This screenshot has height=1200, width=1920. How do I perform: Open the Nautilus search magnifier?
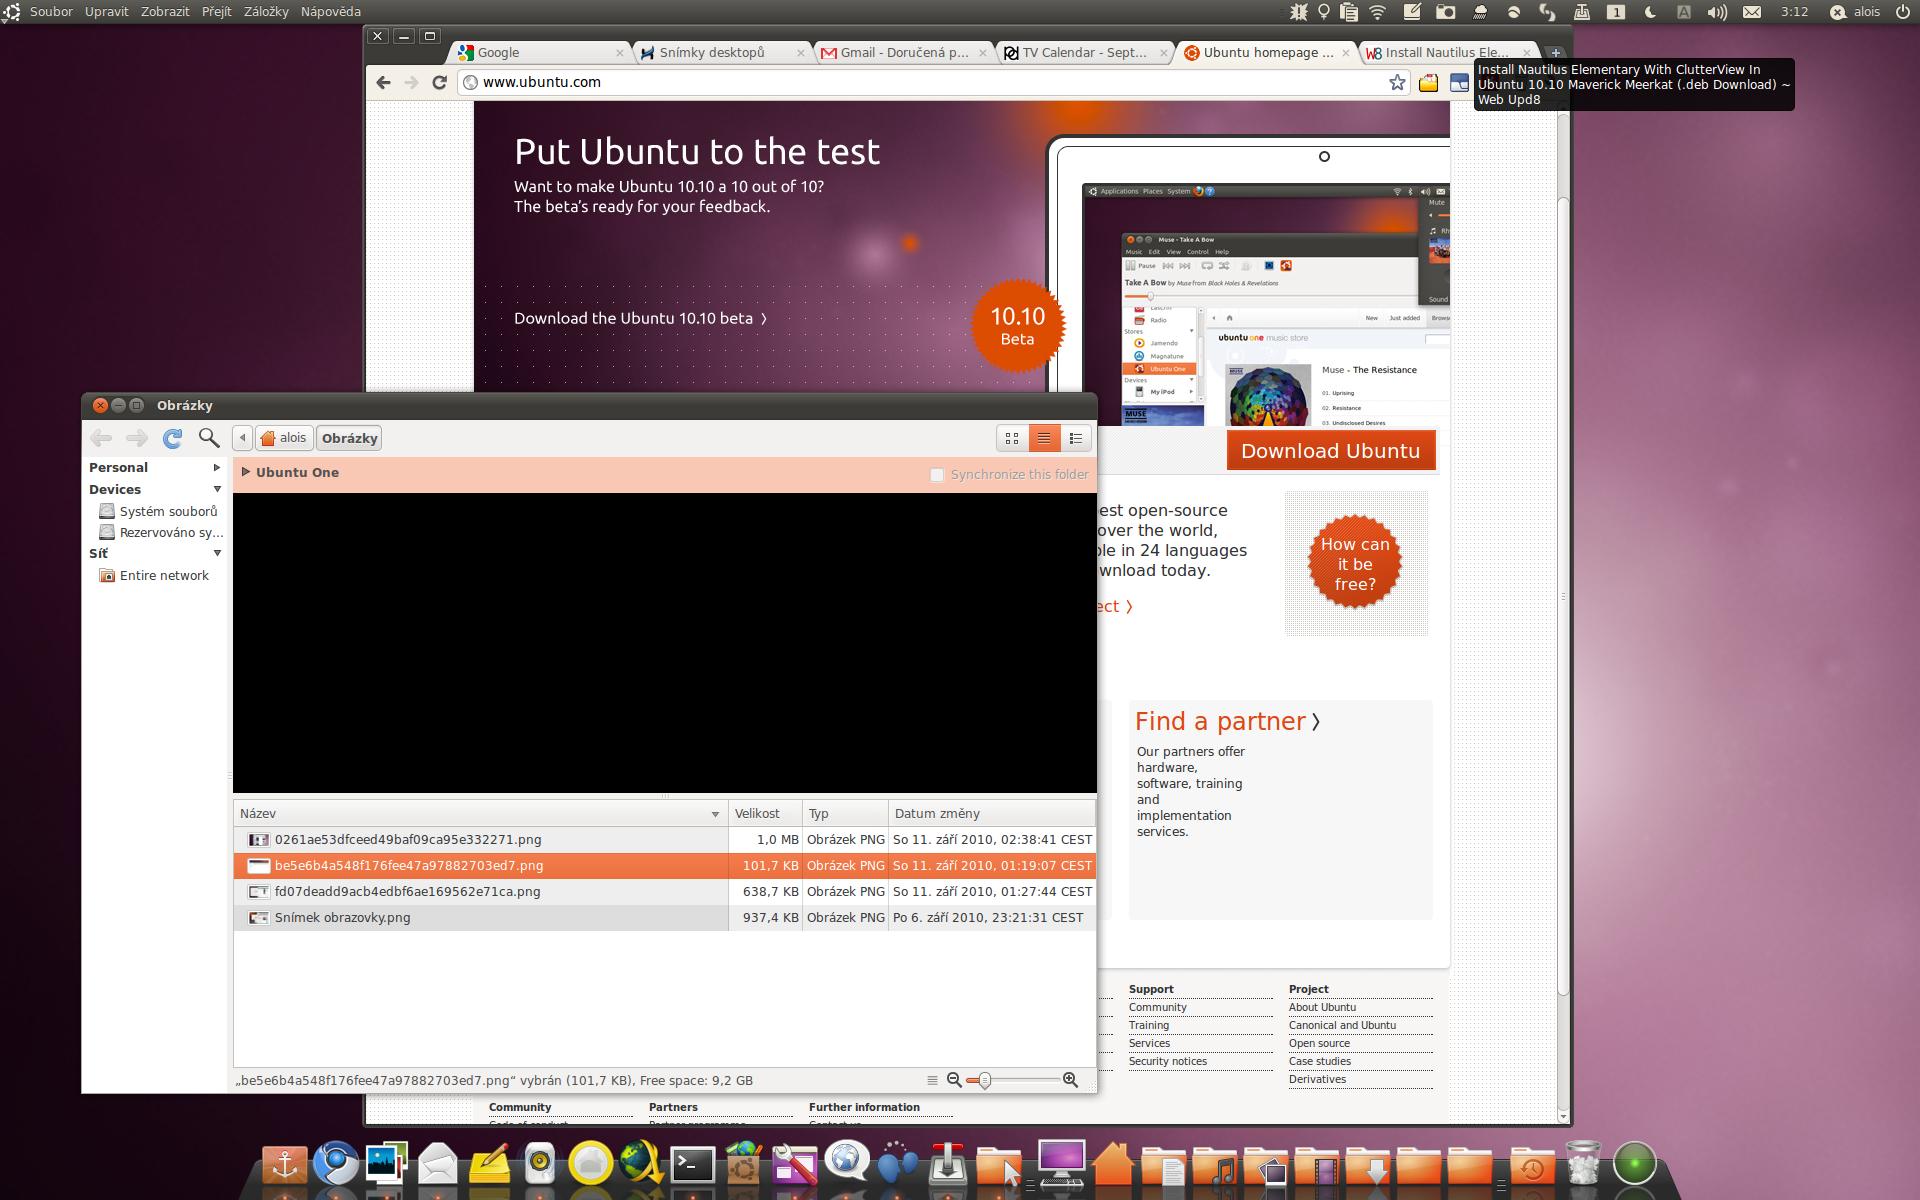click(209, 438)
